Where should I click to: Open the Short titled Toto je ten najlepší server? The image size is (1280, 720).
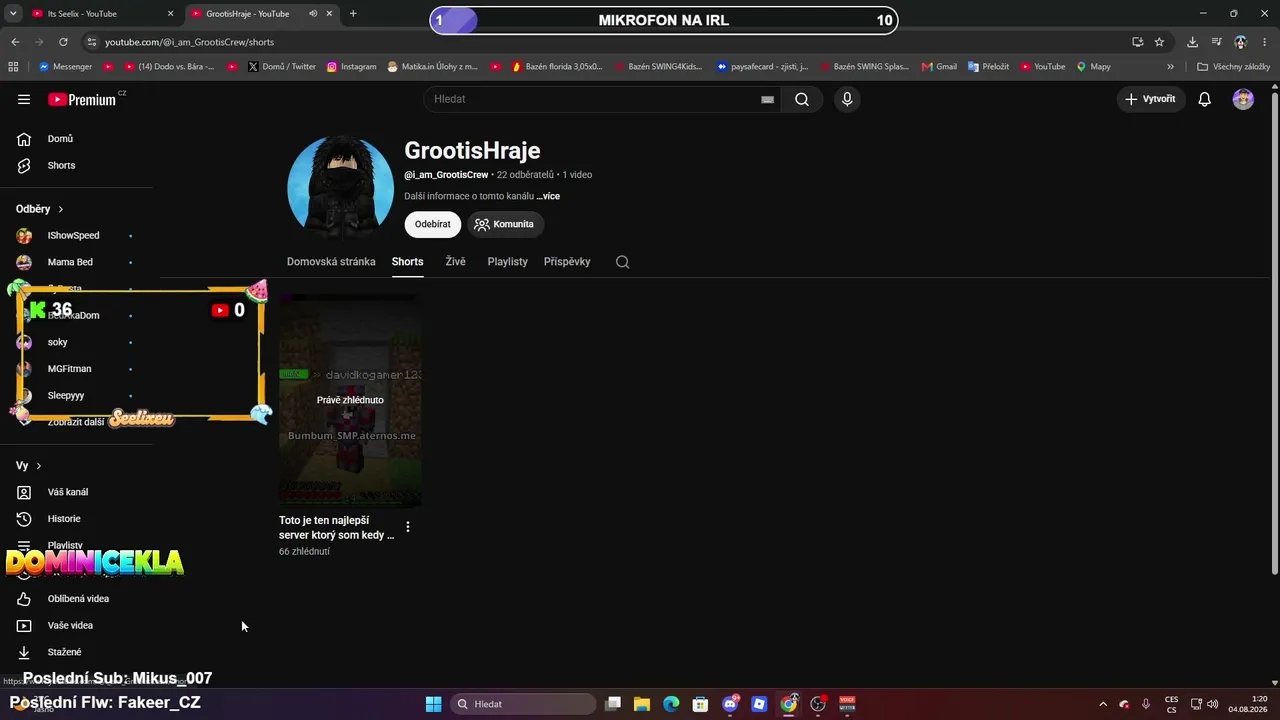pyautogui.click(x=337, y=528)
